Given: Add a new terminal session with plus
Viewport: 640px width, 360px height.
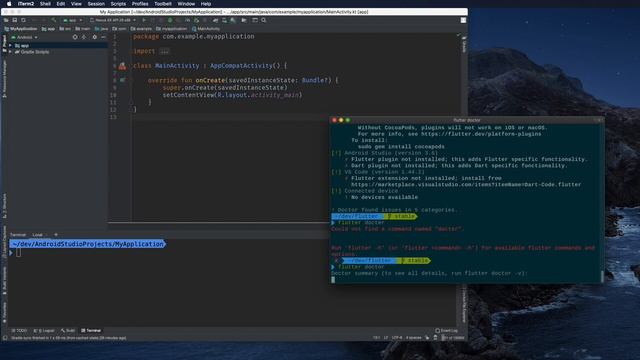Looking at the screenshot, I should point(56,235).
